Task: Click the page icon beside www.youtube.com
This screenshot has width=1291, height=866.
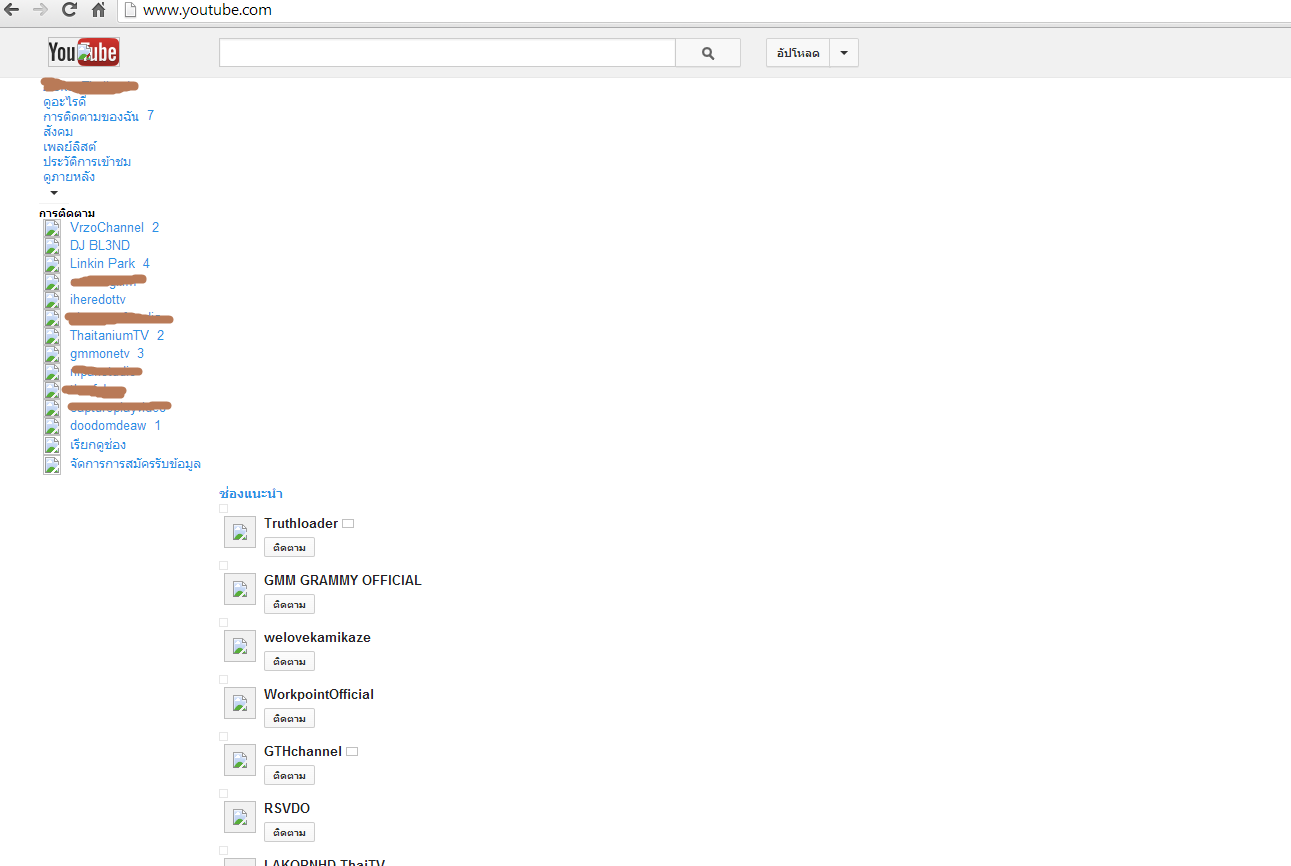Action: [129, 10]
